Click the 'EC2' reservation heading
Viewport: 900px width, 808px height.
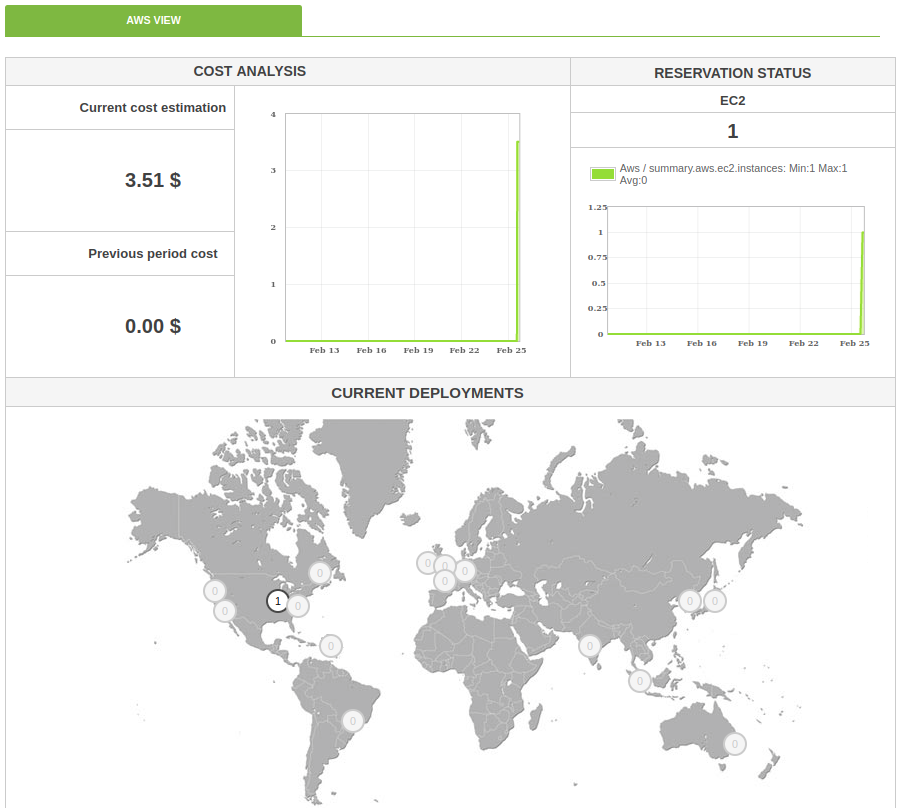732,100
